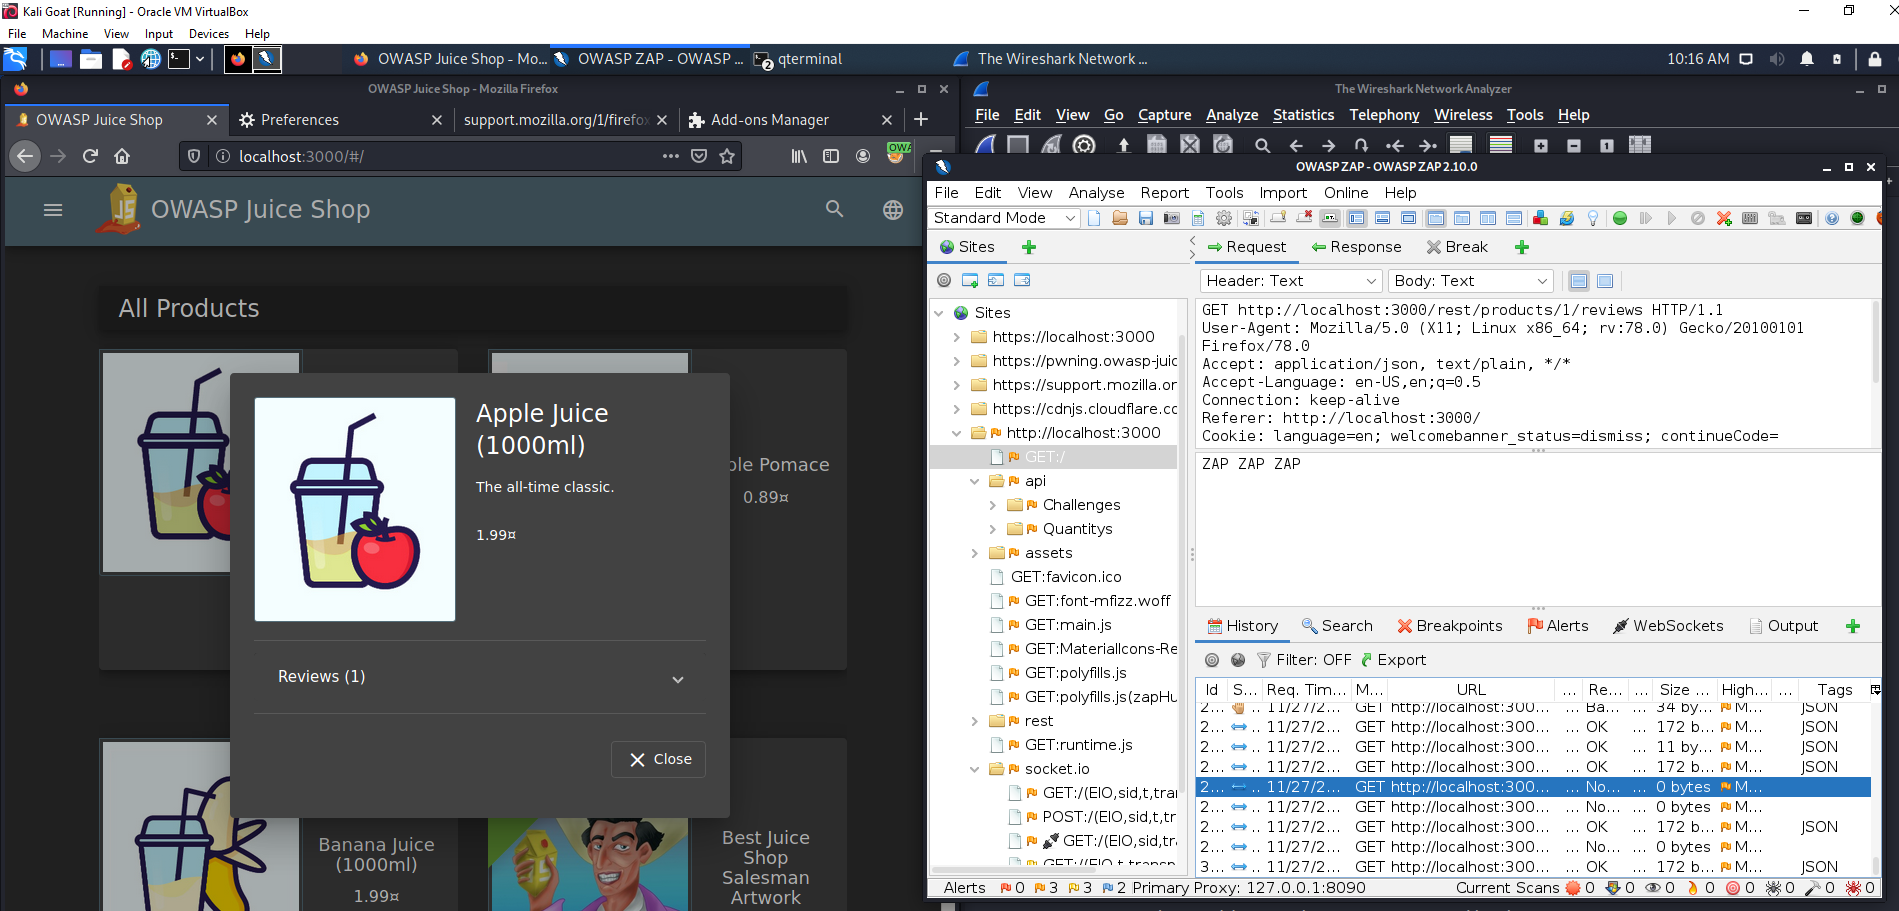Close the Apple Juice product dialog
Image resolution: width=1899 pixels, height=911 pixels.
[x=660, y=759]
